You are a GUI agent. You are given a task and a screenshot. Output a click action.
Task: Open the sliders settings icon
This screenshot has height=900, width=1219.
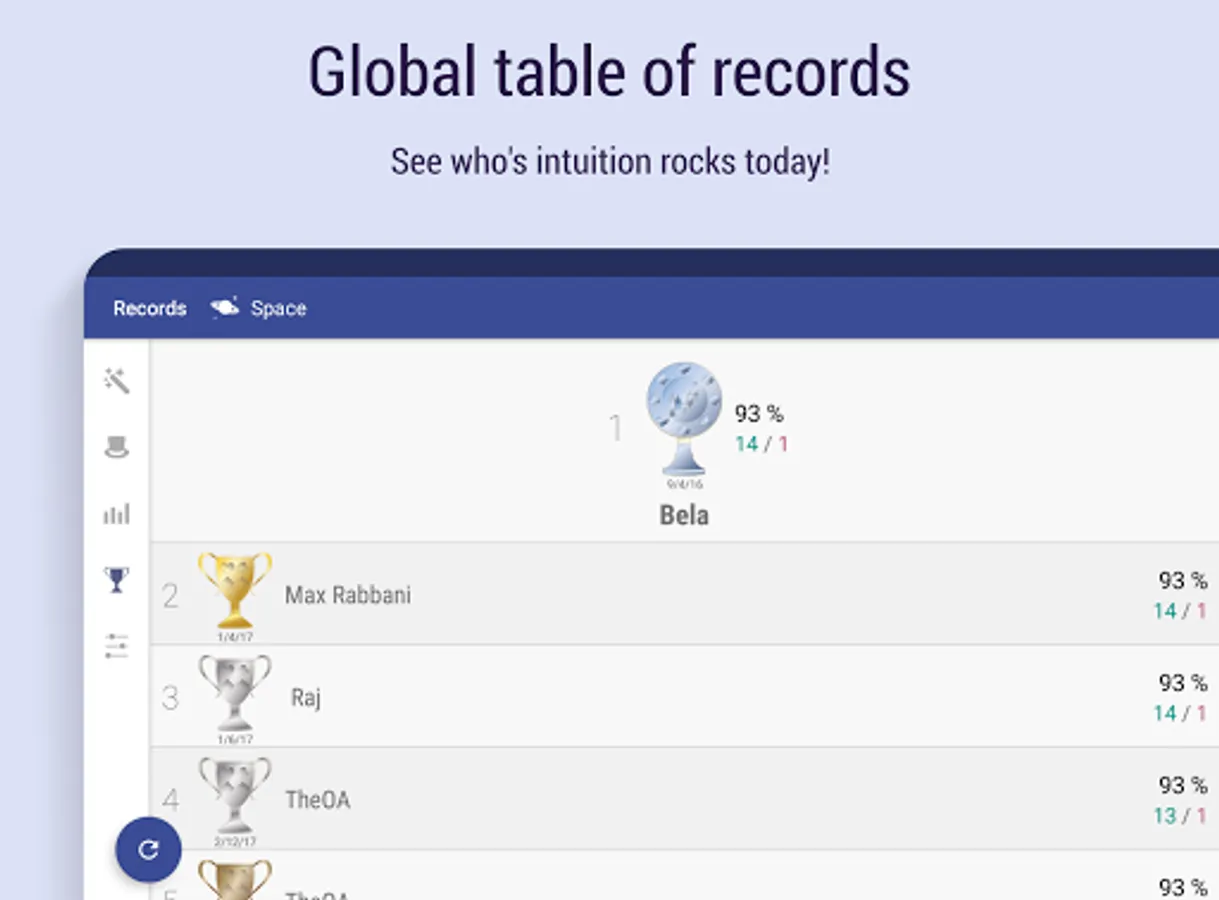[x=117, y=646]
